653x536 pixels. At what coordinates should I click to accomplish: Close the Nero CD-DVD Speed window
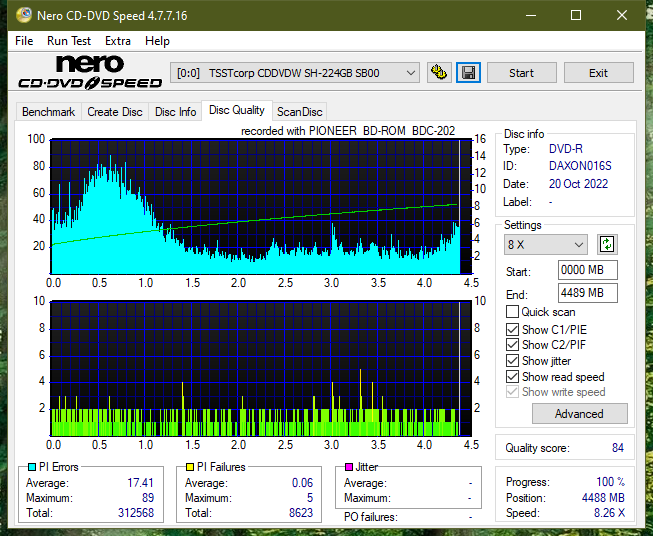click(x=622, y=15)
